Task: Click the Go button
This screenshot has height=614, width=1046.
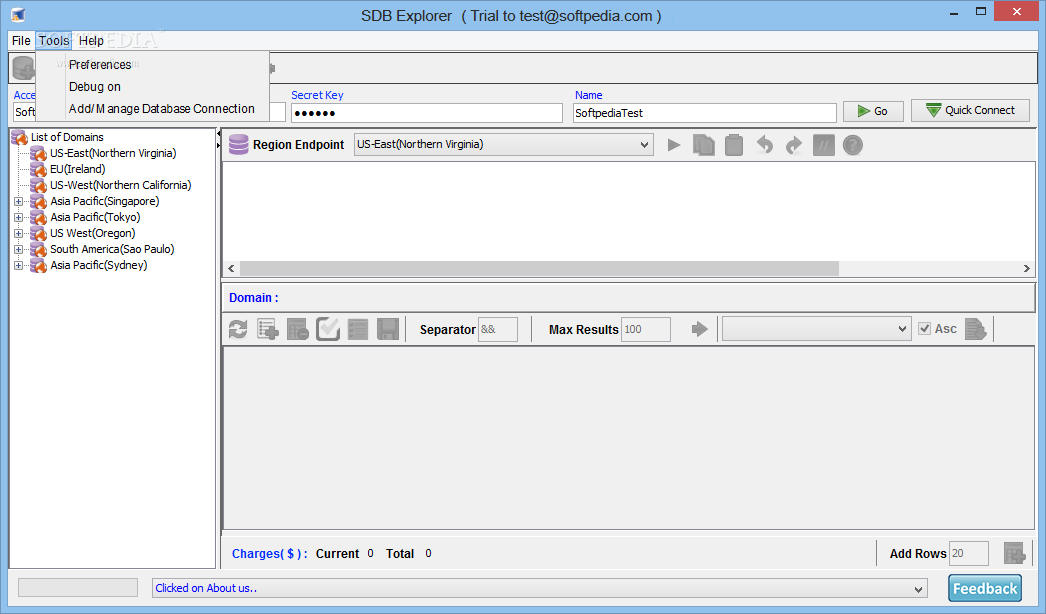Action: pyautogui.click(x=873, y=111)
